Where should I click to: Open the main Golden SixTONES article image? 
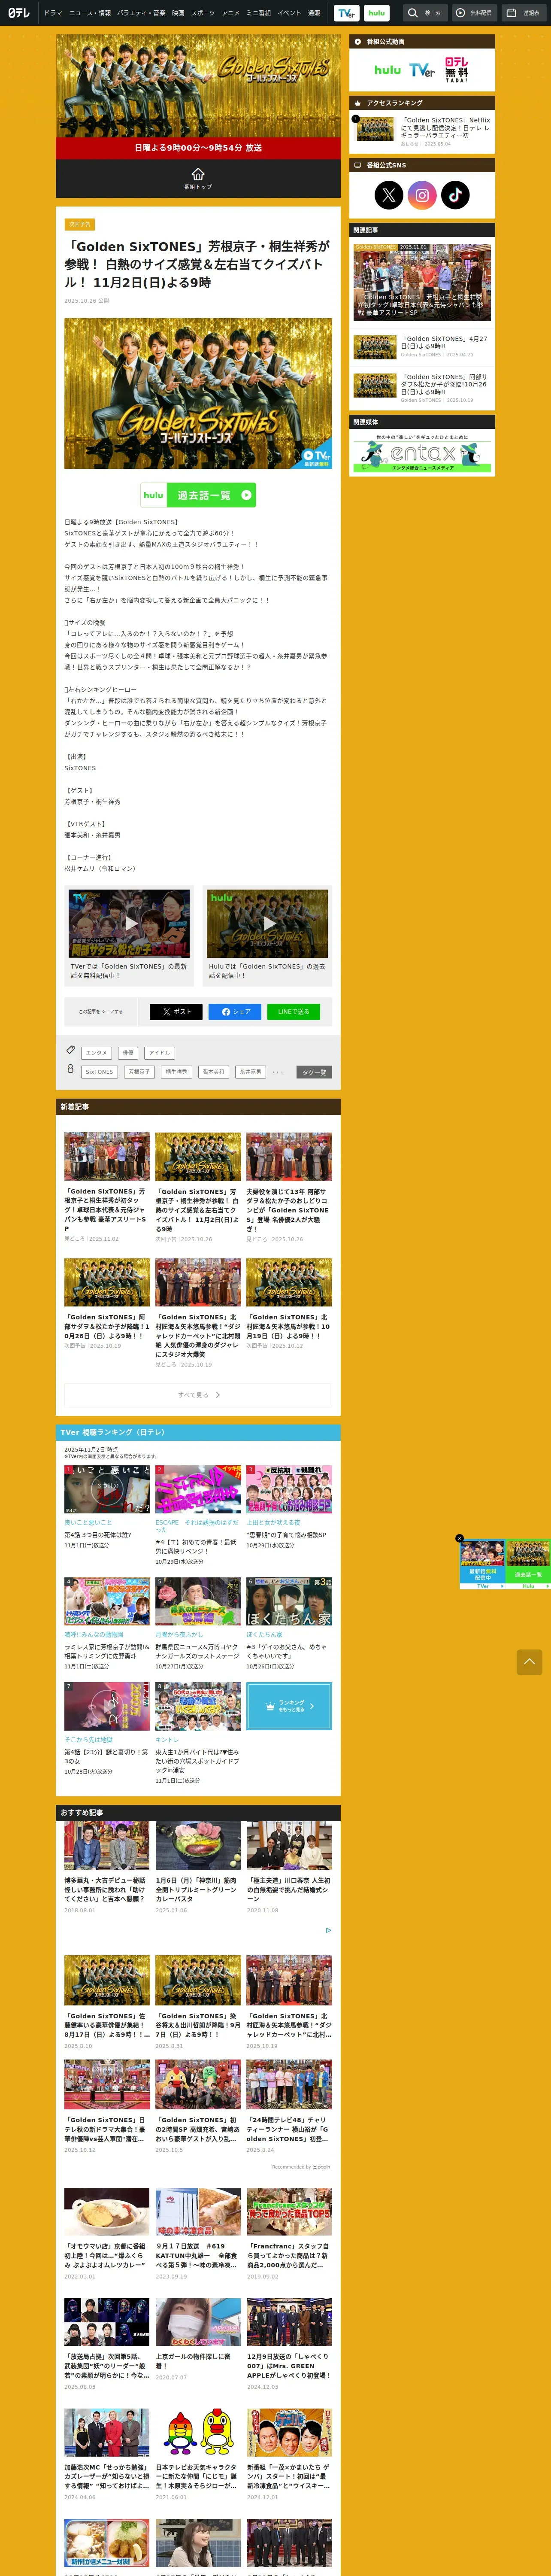[198, 393]
